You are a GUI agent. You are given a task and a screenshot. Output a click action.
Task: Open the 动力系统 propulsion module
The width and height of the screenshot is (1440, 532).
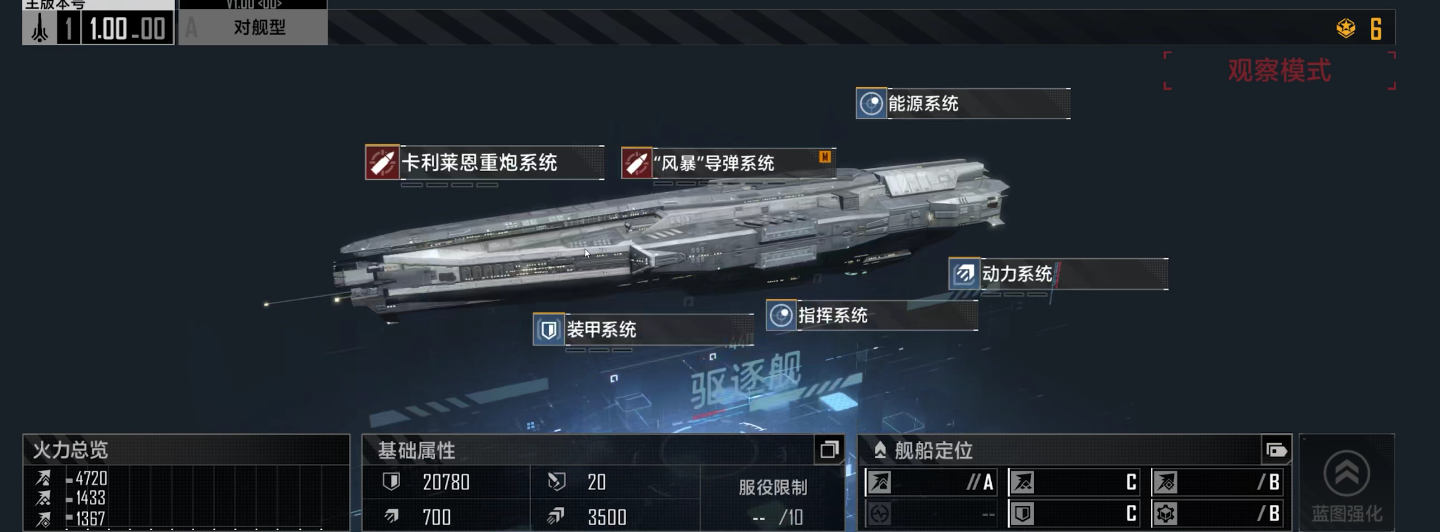1058,274
